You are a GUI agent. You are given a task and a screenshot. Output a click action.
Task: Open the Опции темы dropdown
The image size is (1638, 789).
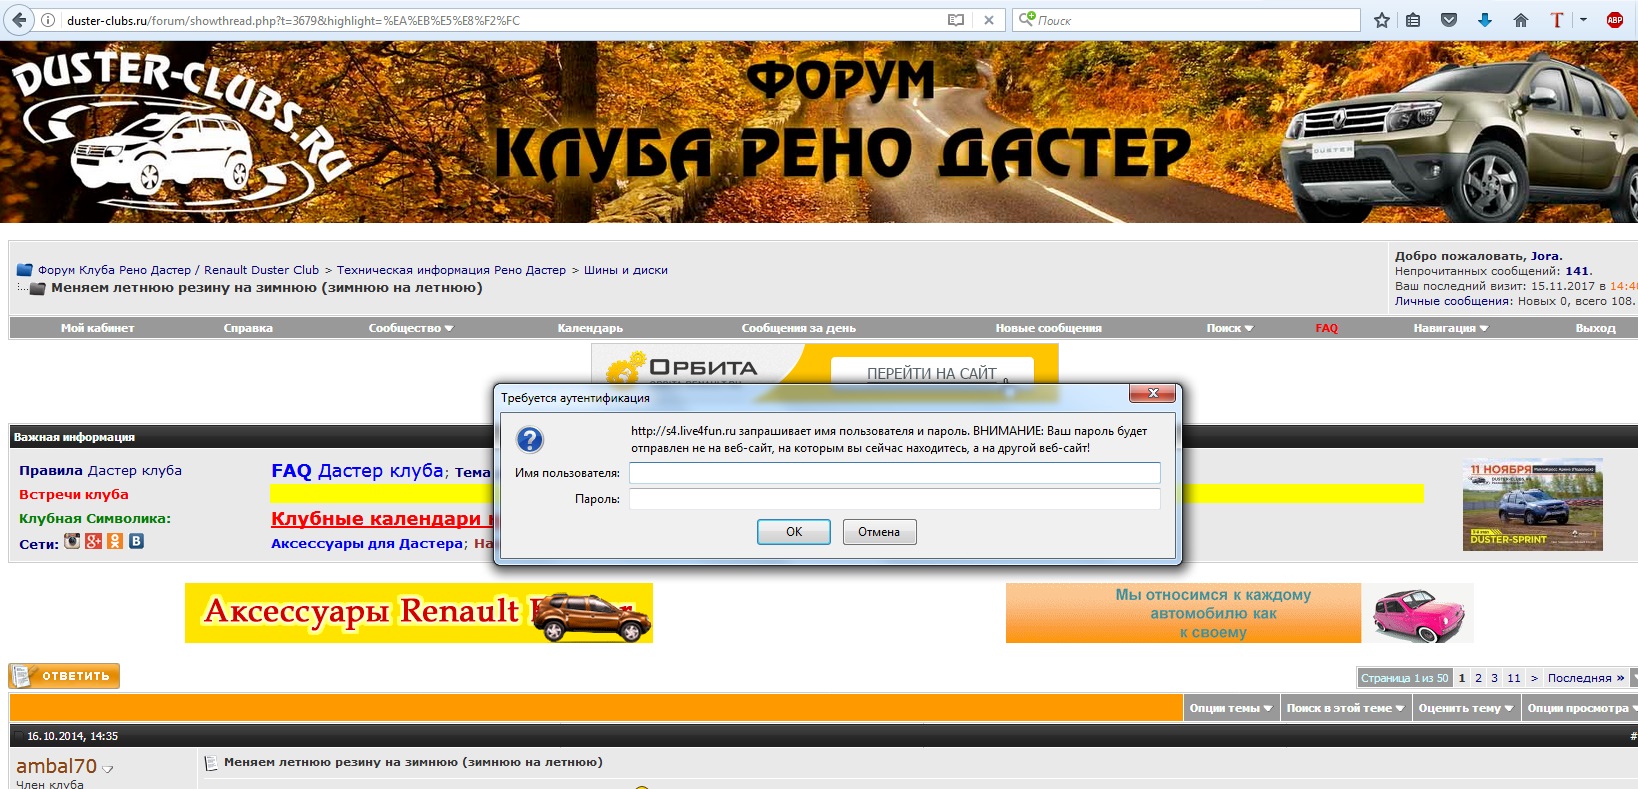click(x=1230, y=708)
